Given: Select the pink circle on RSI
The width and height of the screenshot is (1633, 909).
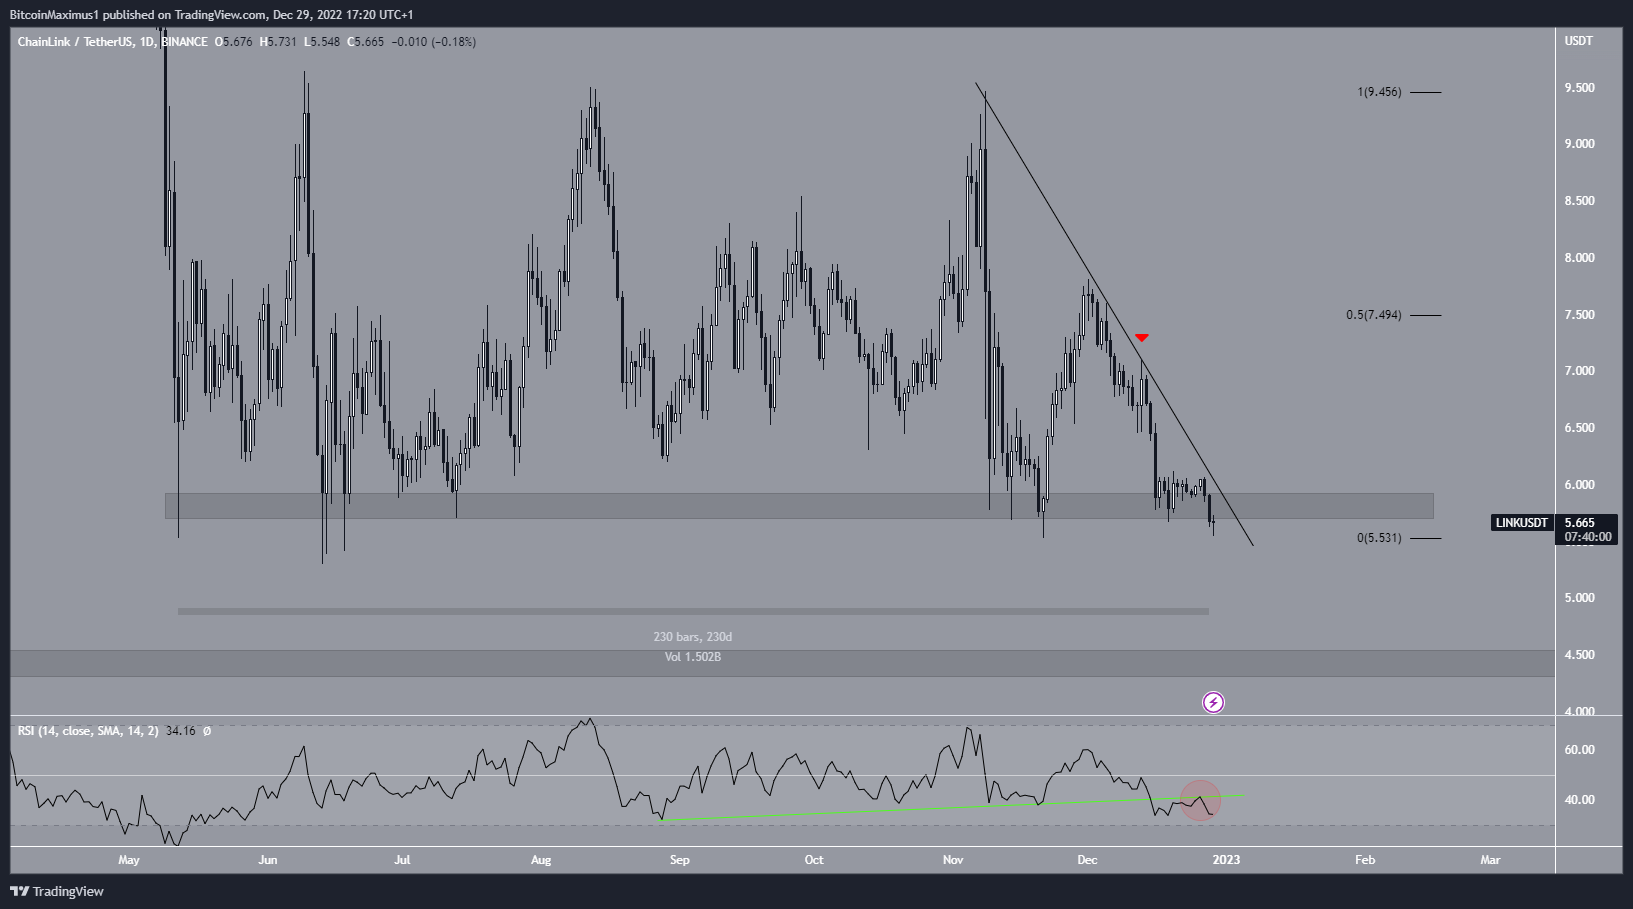Looking at the screenshot, I should click(1200, 800).
